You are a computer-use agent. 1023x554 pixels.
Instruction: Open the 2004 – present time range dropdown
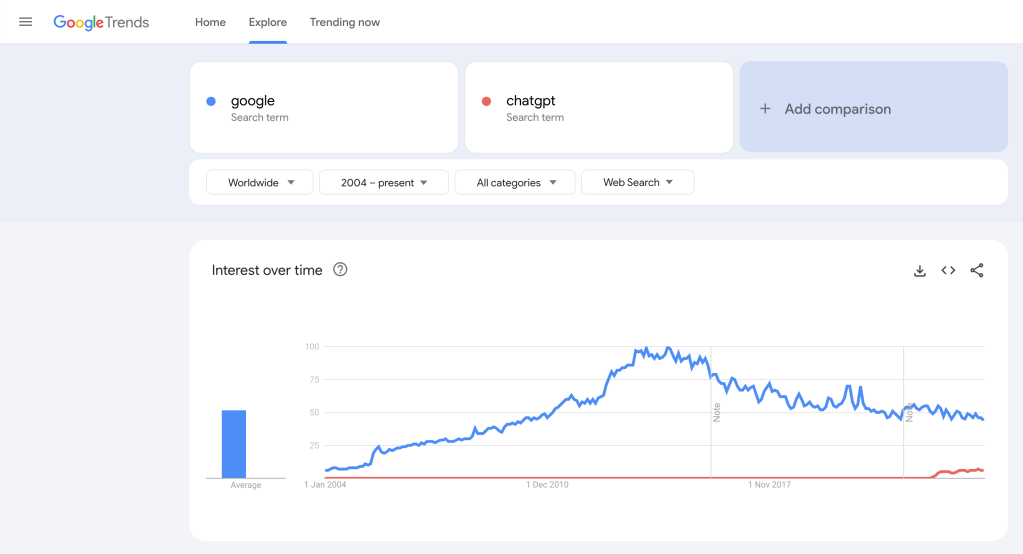click(x=384, y=182)
